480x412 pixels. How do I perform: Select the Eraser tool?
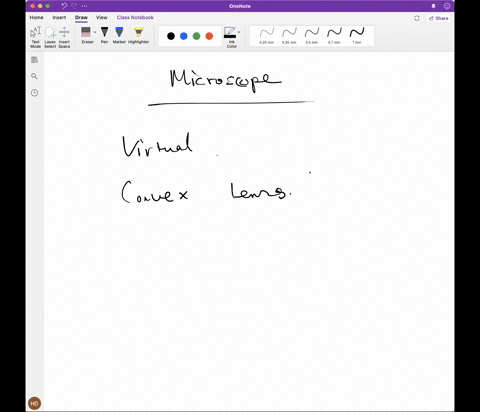click(86, 35)
